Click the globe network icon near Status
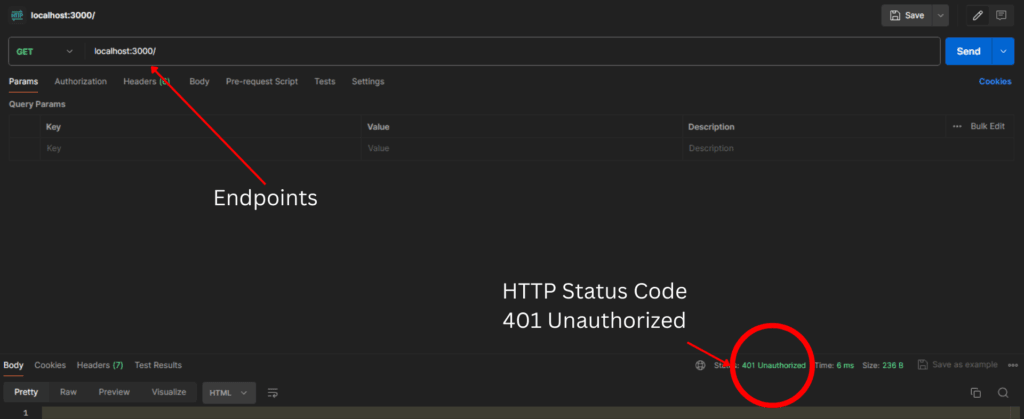Viewport: 1024px width, 419px height. (x=700, y=365)
